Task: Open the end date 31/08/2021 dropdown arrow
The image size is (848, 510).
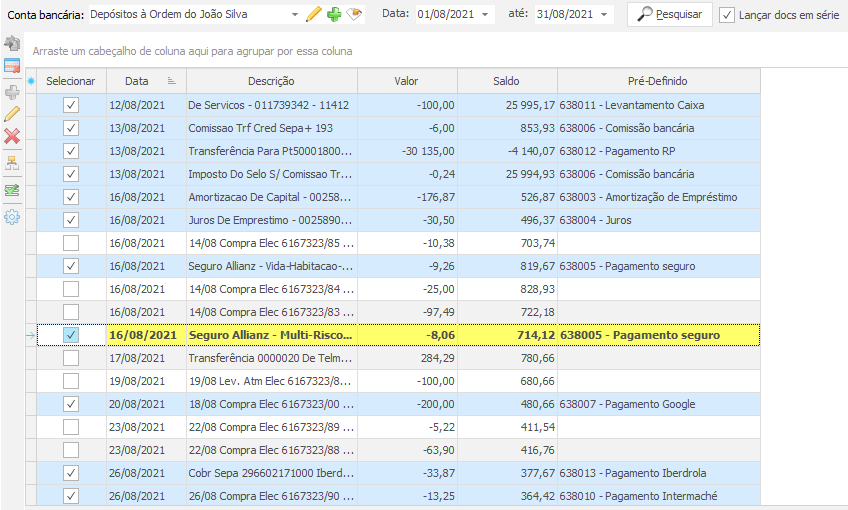Action: click(604, 15)
